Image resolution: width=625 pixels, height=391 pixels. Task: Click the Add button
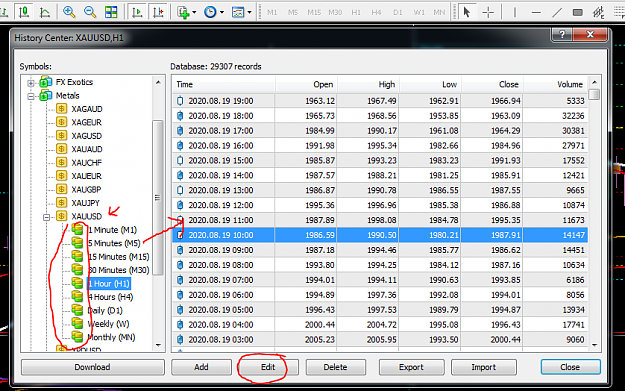point(201,367)
